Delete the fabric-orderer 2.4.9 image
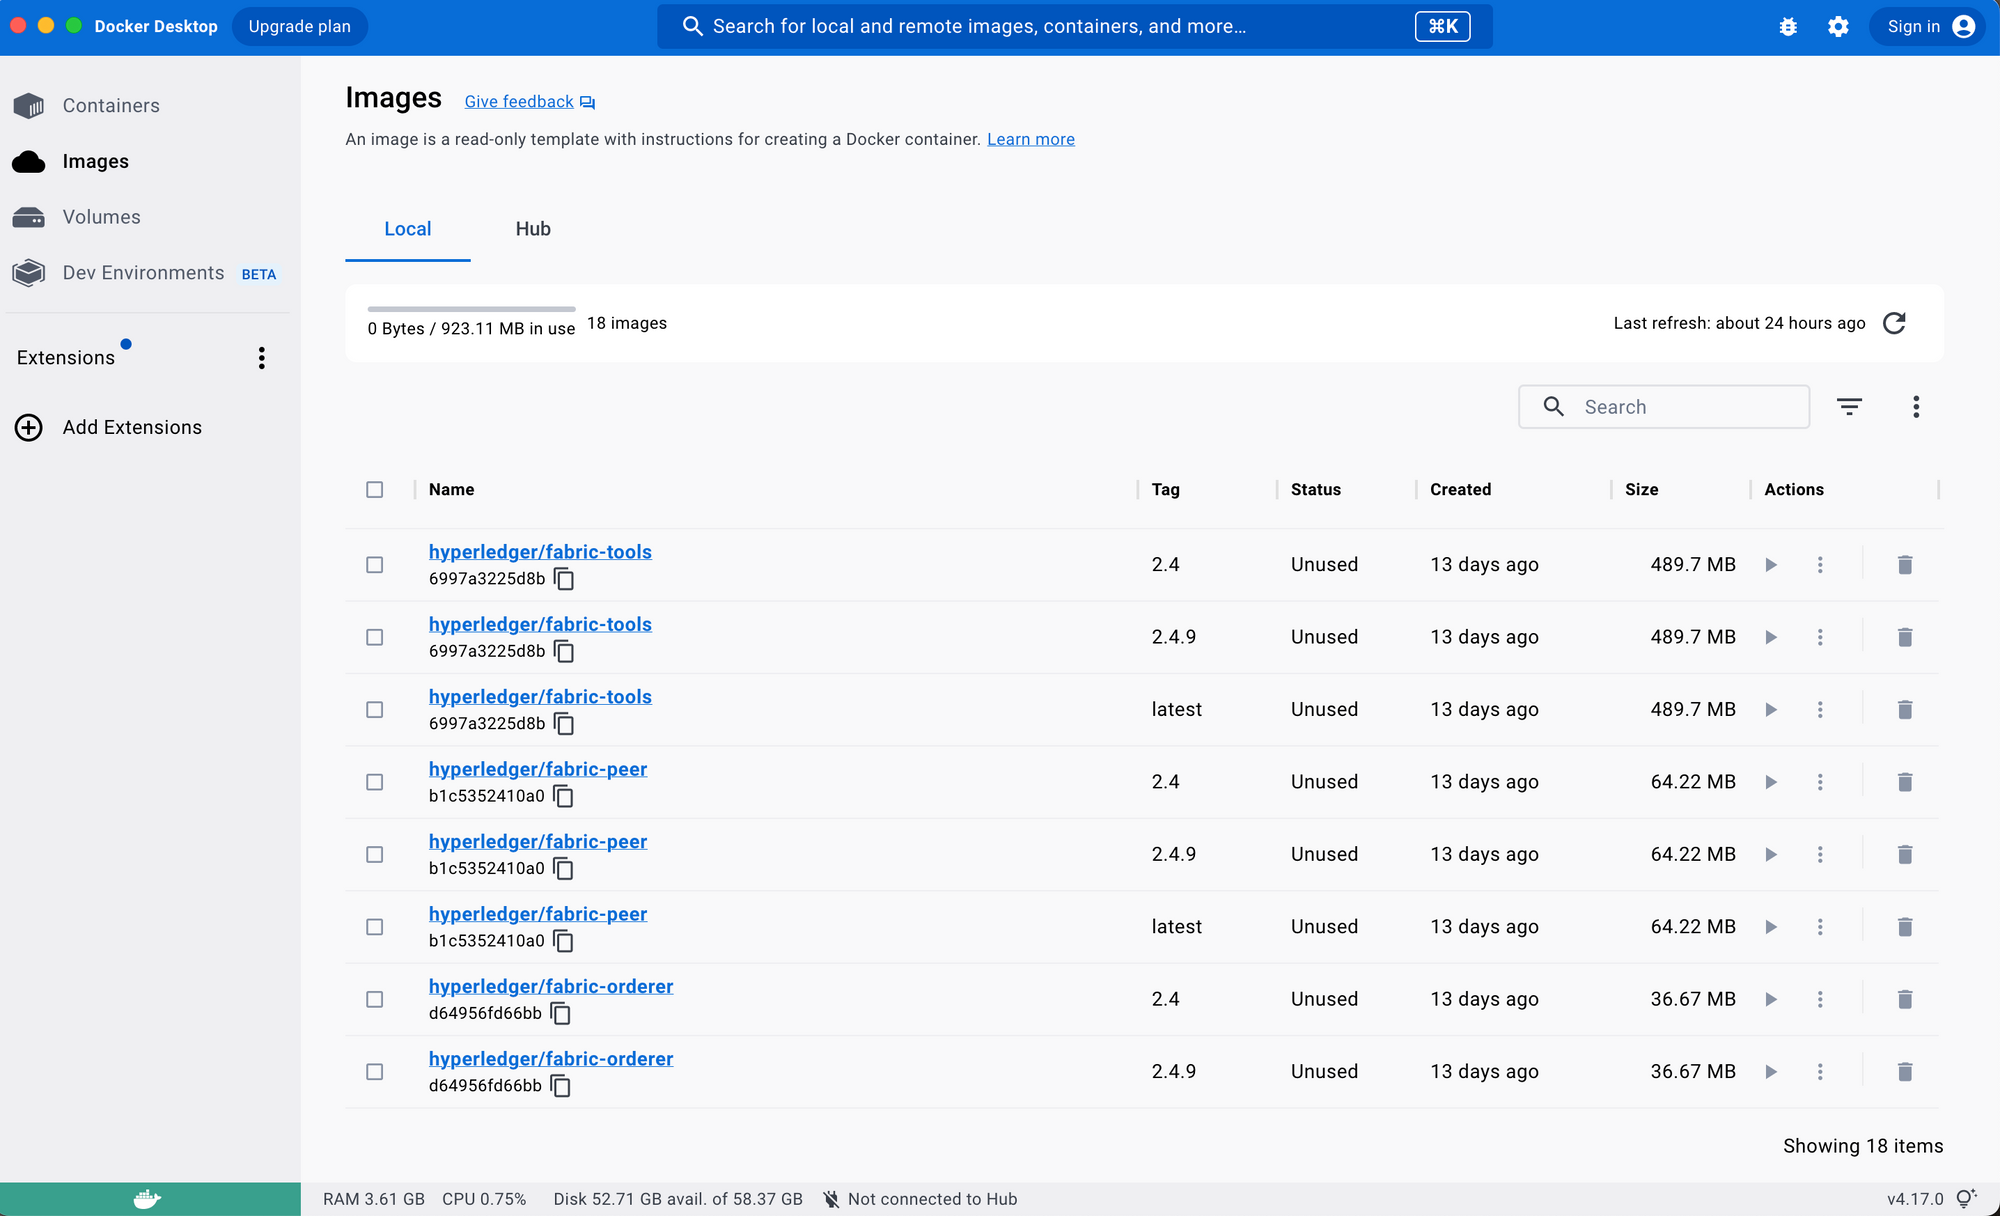 [x=1905, y=1072]
